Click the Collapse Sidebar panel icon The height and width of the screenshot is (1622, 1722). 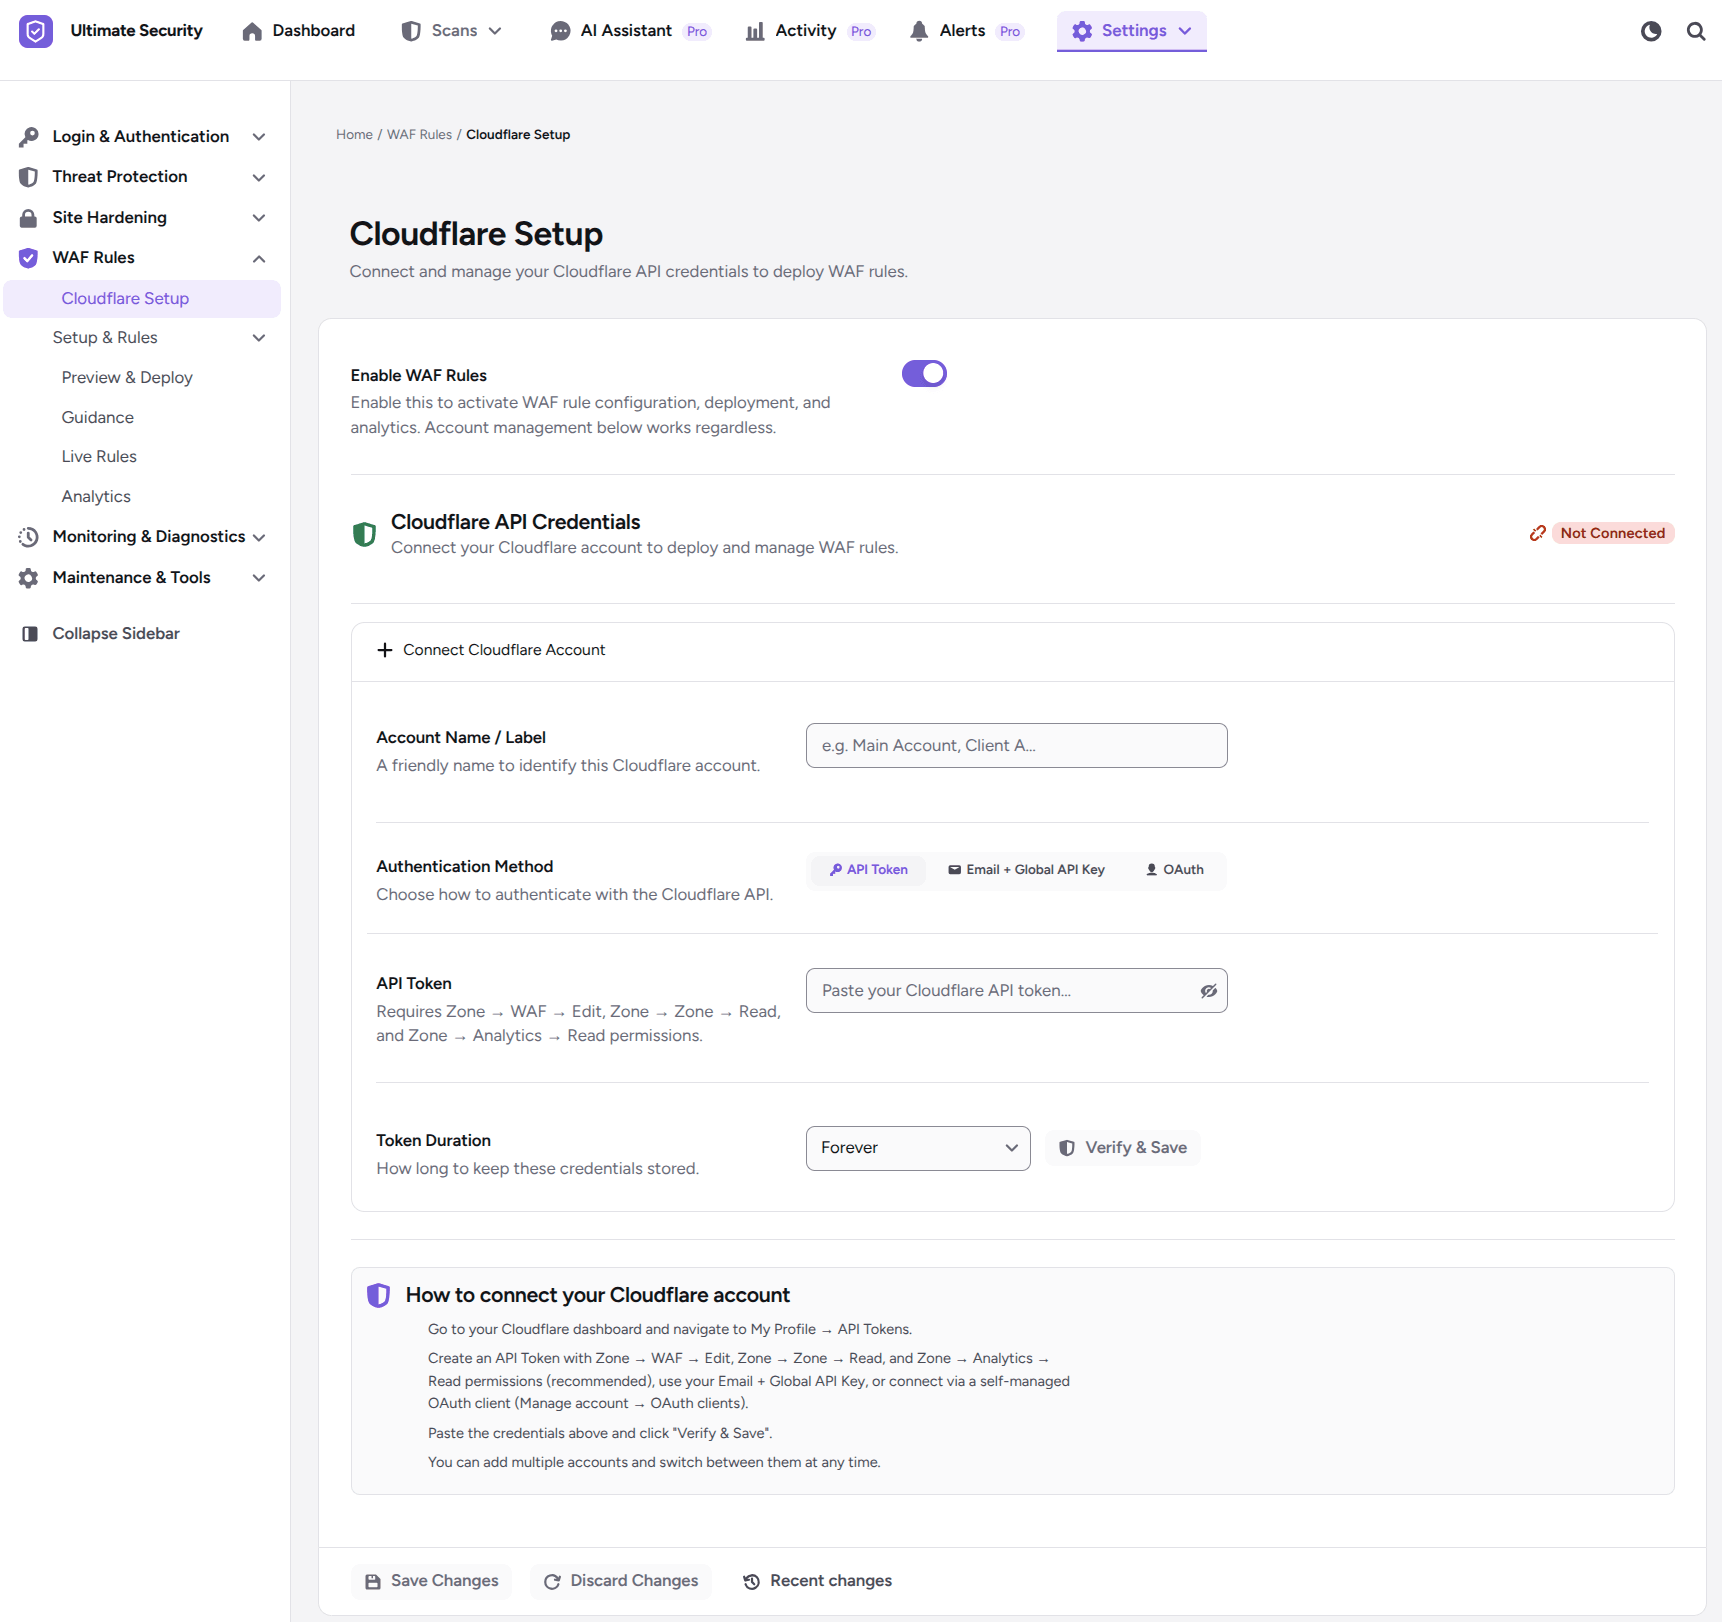point(30,634)
